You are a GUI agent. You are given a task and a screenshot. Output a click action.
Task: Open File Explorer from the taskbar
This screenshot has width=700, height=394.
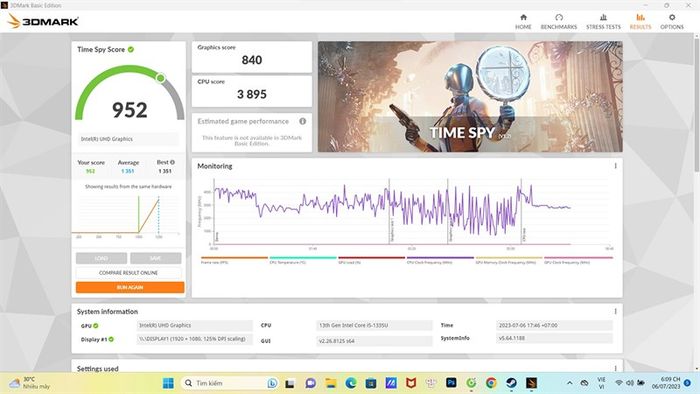tap(331, 383)
